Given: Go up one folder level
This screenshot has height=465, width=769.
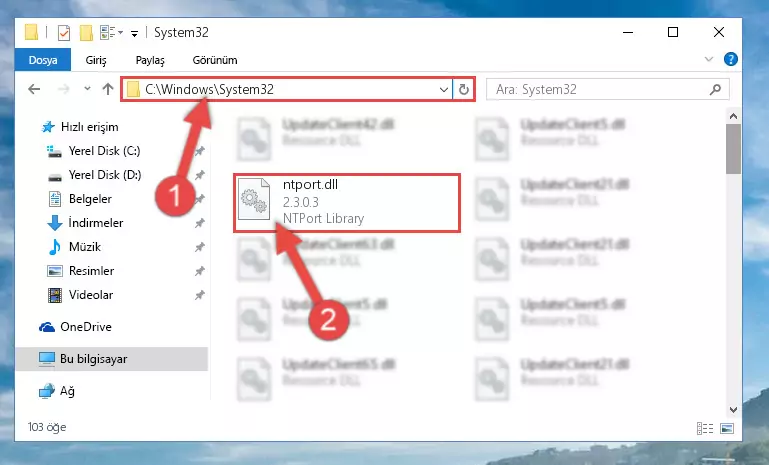Looking at the screenshot, I should click(108, 89).
